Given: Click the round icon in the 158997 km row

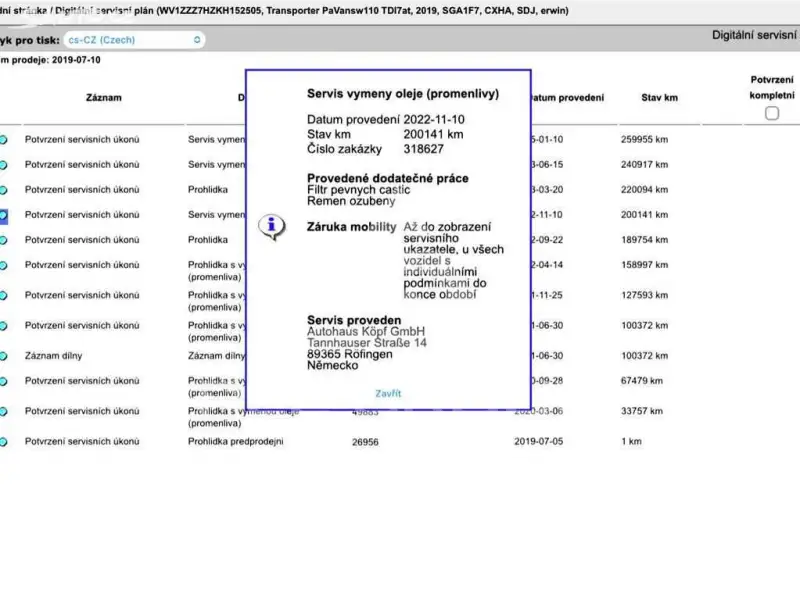Looking at the screenshot, I should (x=3, y=265).
